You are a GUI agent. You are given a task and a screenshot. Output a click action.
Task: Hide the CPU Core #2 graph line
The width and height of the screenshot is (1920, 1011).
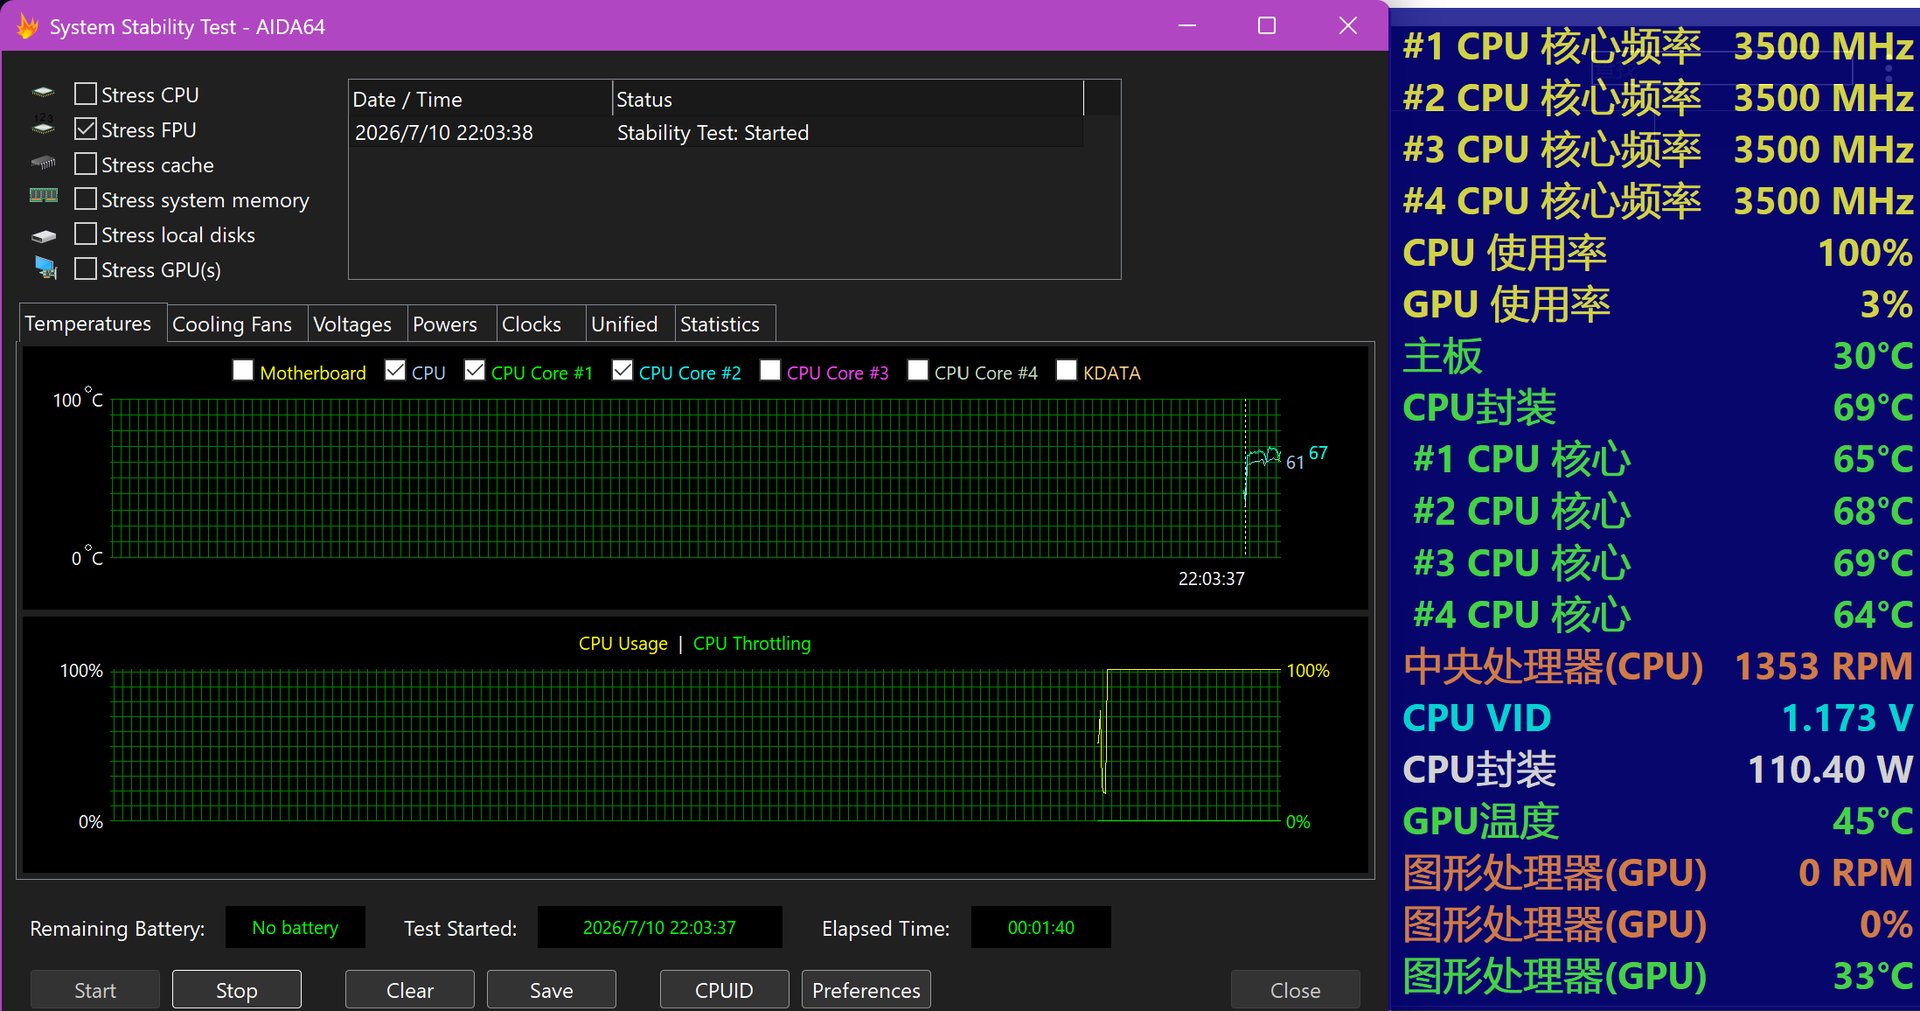click(622, 371)
